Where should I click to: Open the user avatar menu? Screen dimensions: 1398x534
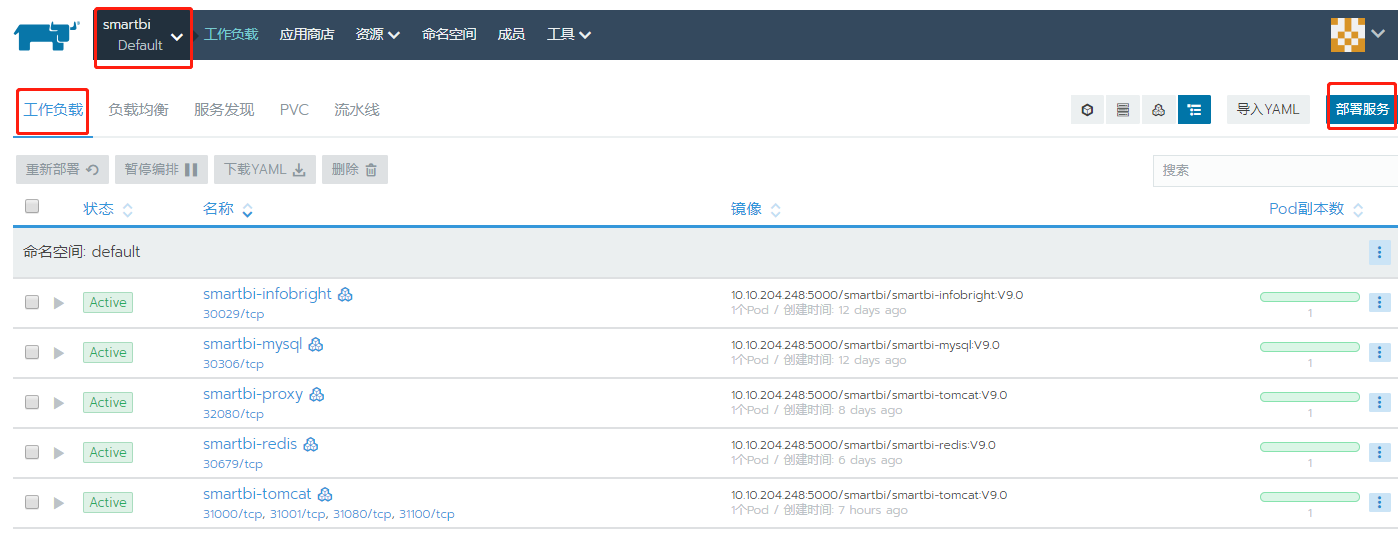pyautogui.click(x=1358, y=35)
